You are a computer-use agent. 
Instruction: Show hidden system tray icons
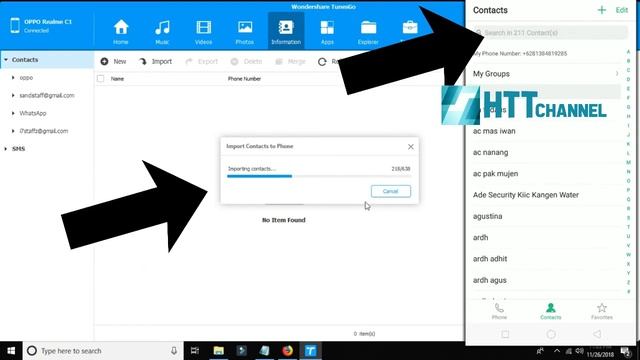click(557, 351)
